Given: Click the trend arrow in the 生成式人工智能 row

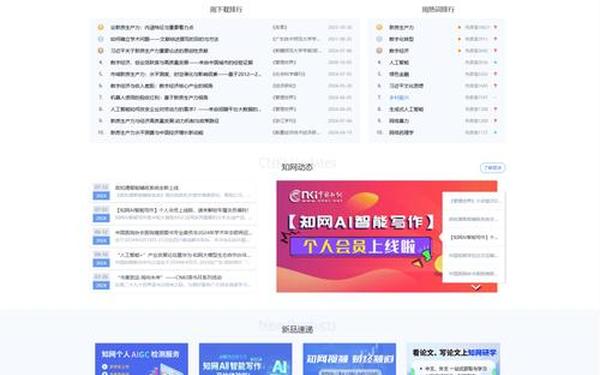Looking at the screenshot, I should coord(496,109).
